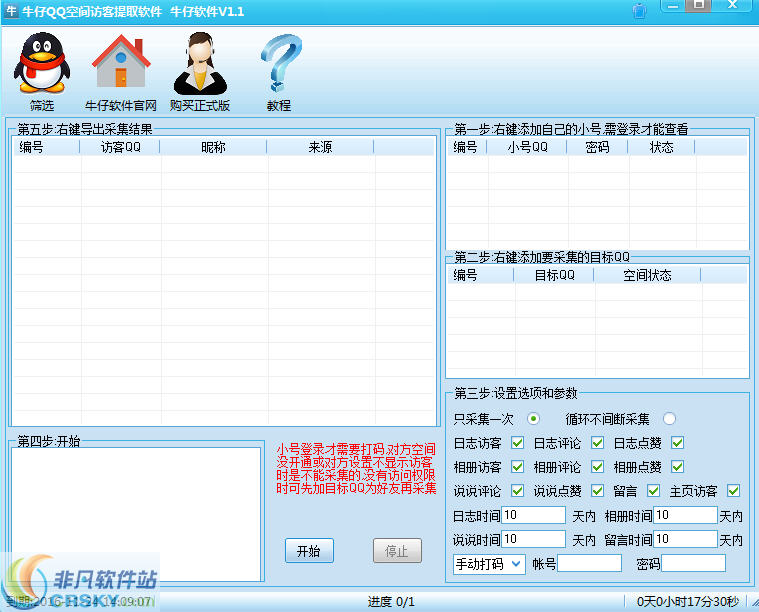The width and height of the screenshot is (759, 612).
Task: Click the 开始 button
Action: [x=309, y=551]
